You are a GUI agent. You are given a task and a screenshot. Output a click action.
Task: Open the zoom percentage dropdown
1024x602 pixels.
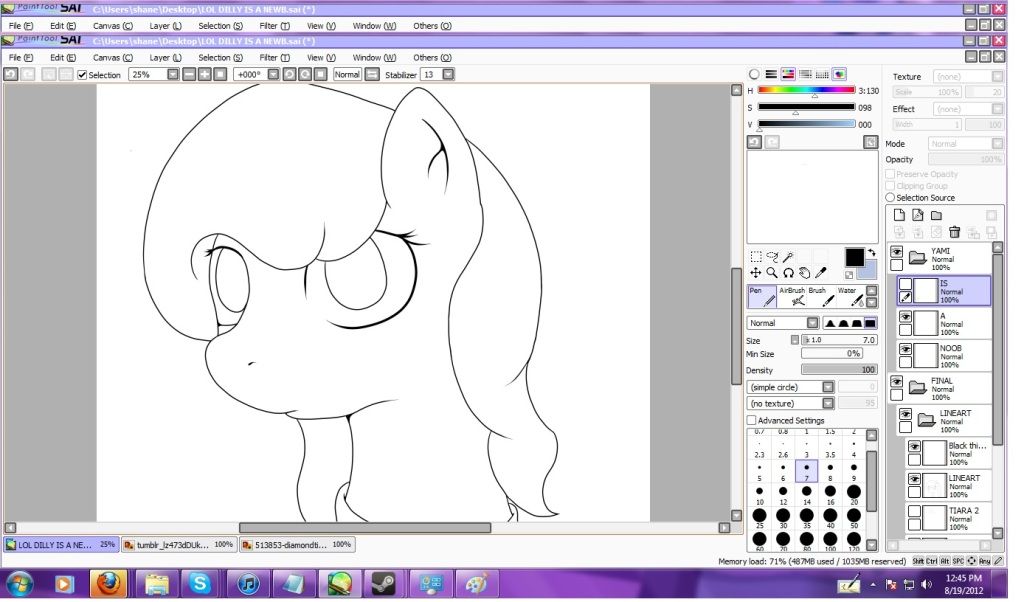point(172,74)
